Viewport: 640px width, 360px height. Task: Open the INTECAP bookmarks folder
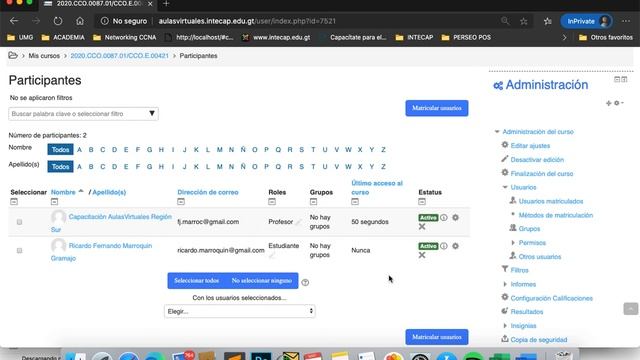pos(414,38)
